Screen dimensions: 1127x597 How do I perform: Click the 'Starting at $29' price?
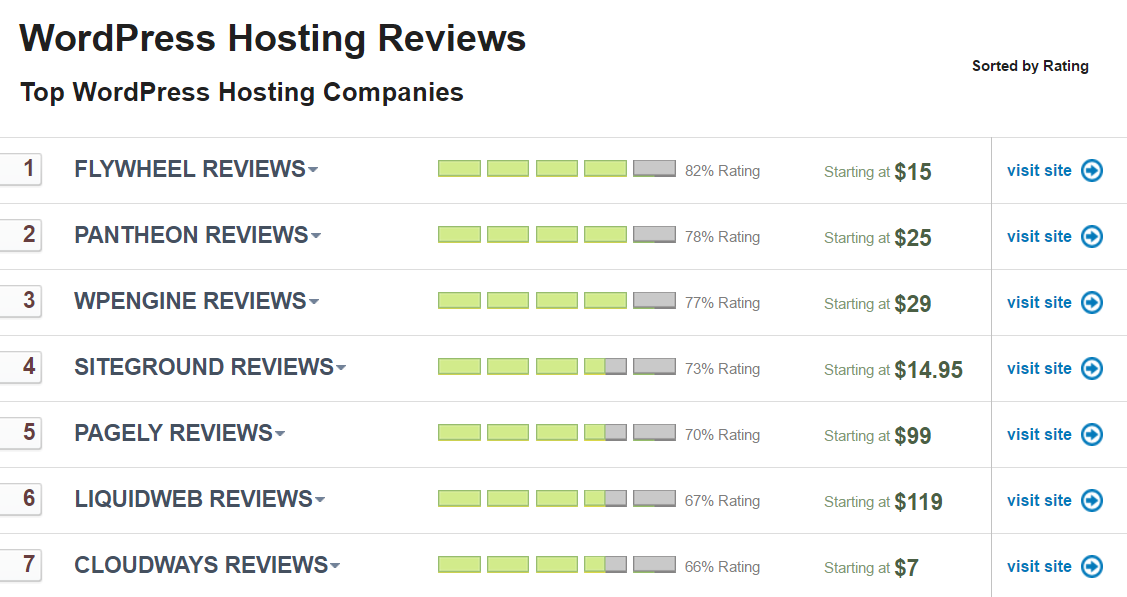(x=878, y=304)
